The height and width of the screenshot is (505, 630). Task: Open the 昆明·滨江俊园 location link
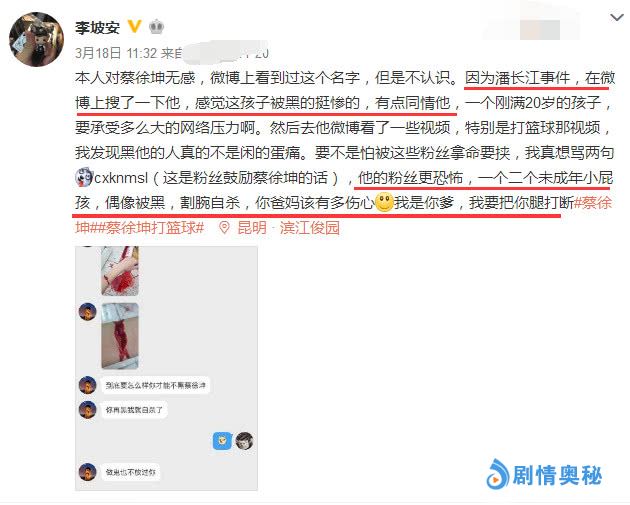pos(288,228)
